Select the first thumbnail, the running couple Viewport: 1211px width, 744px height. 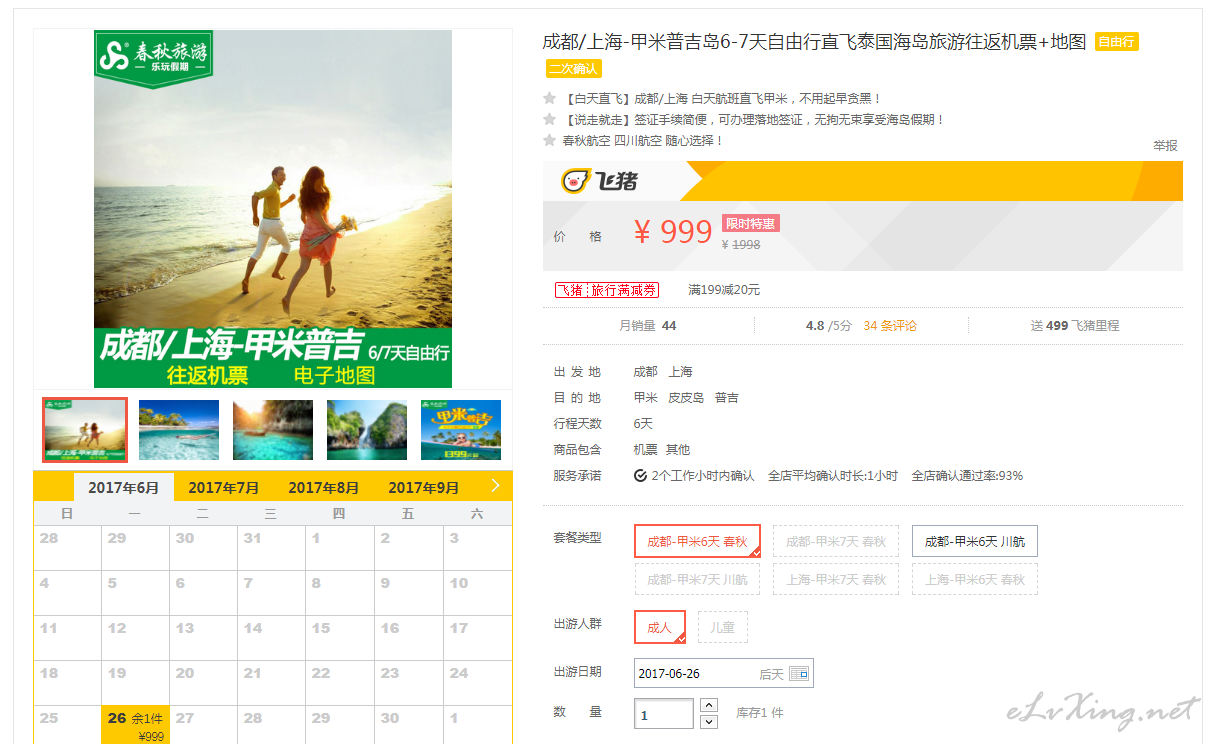pos(85,430)
